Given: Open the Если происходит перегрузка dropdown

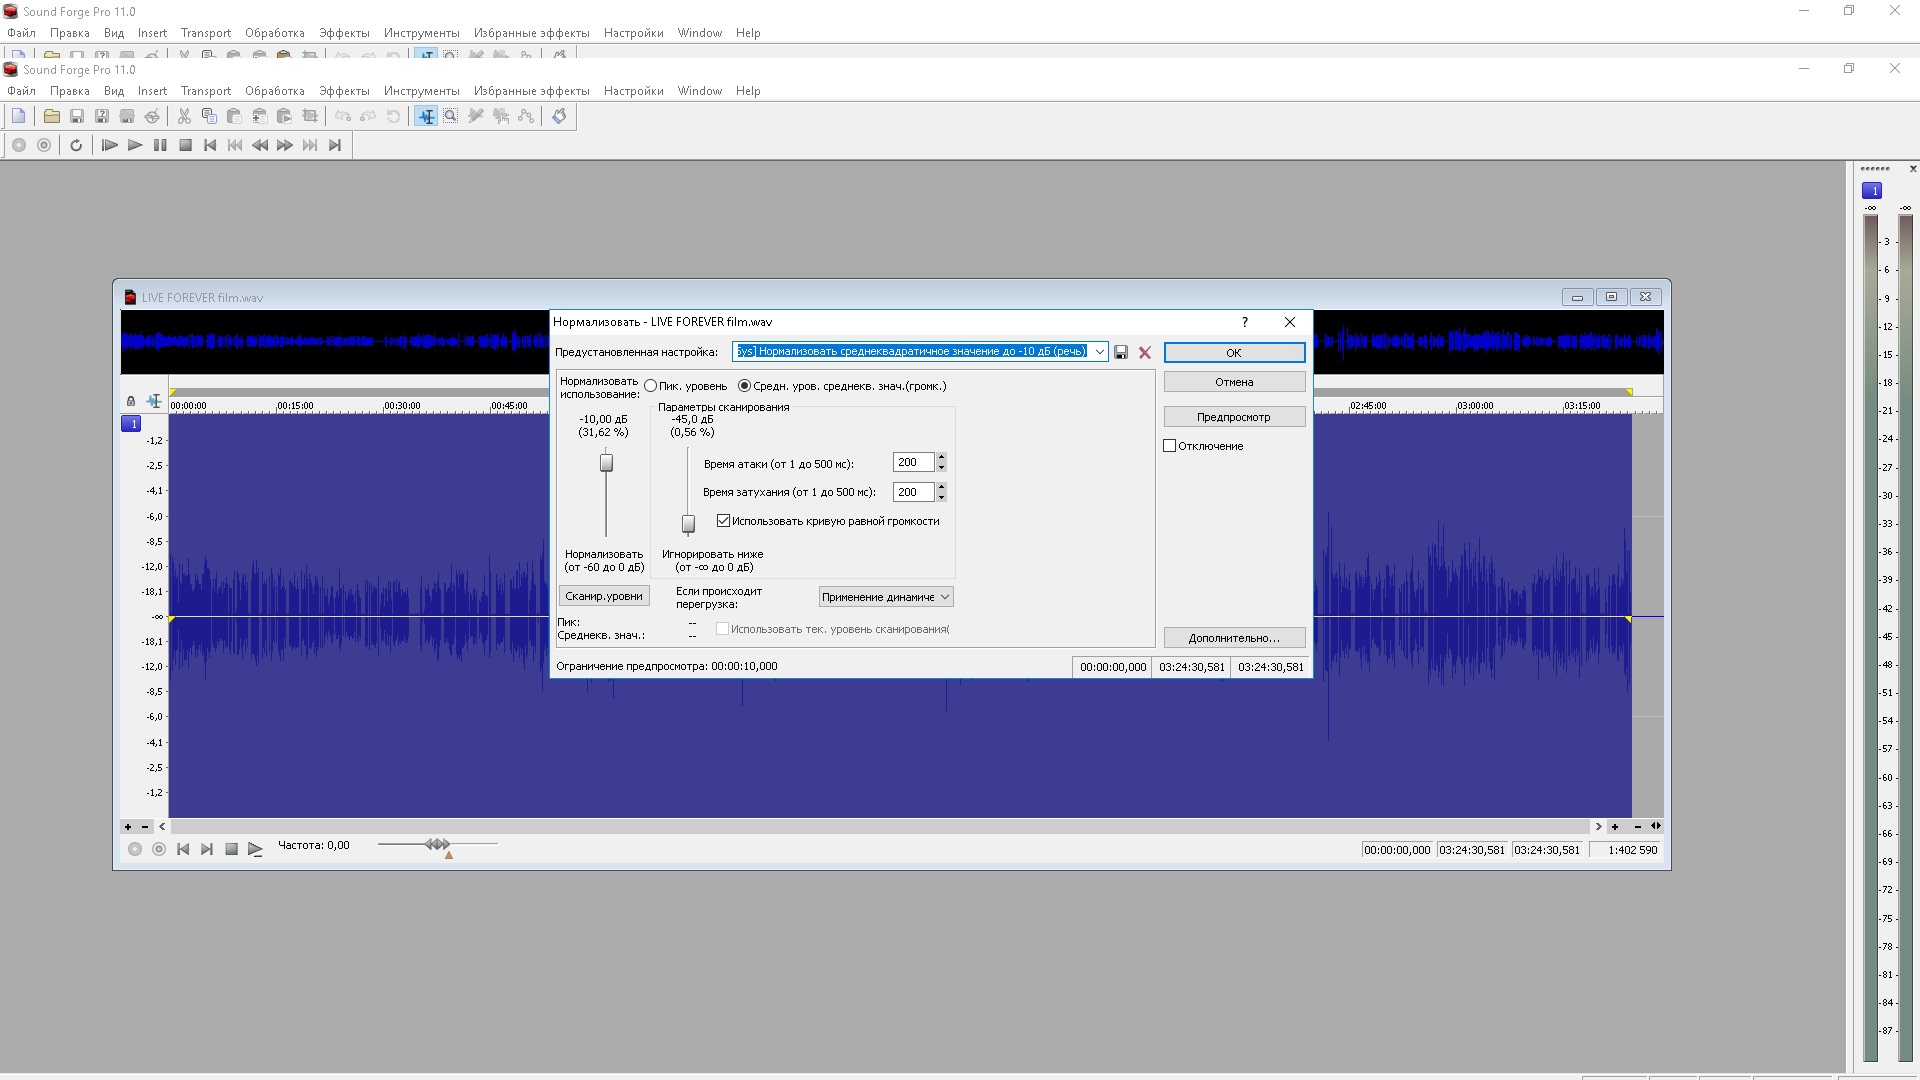Looking at the screenshot, I should point(885,597).
